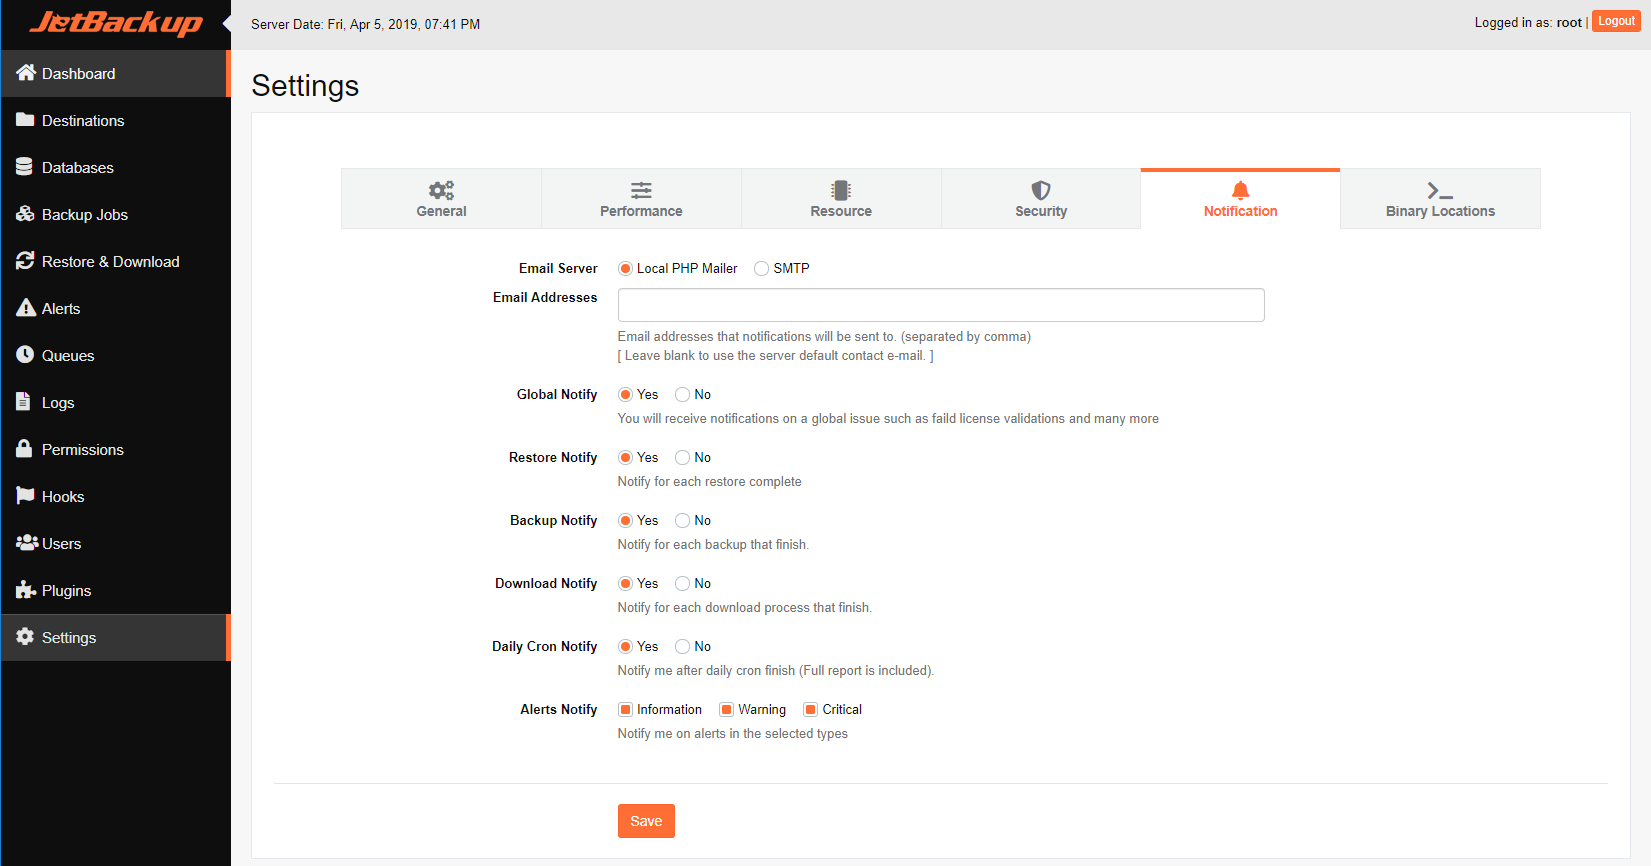Screen dimensions: 1651x866
Task: Open the General settings tab
Action: pos(441,199)
